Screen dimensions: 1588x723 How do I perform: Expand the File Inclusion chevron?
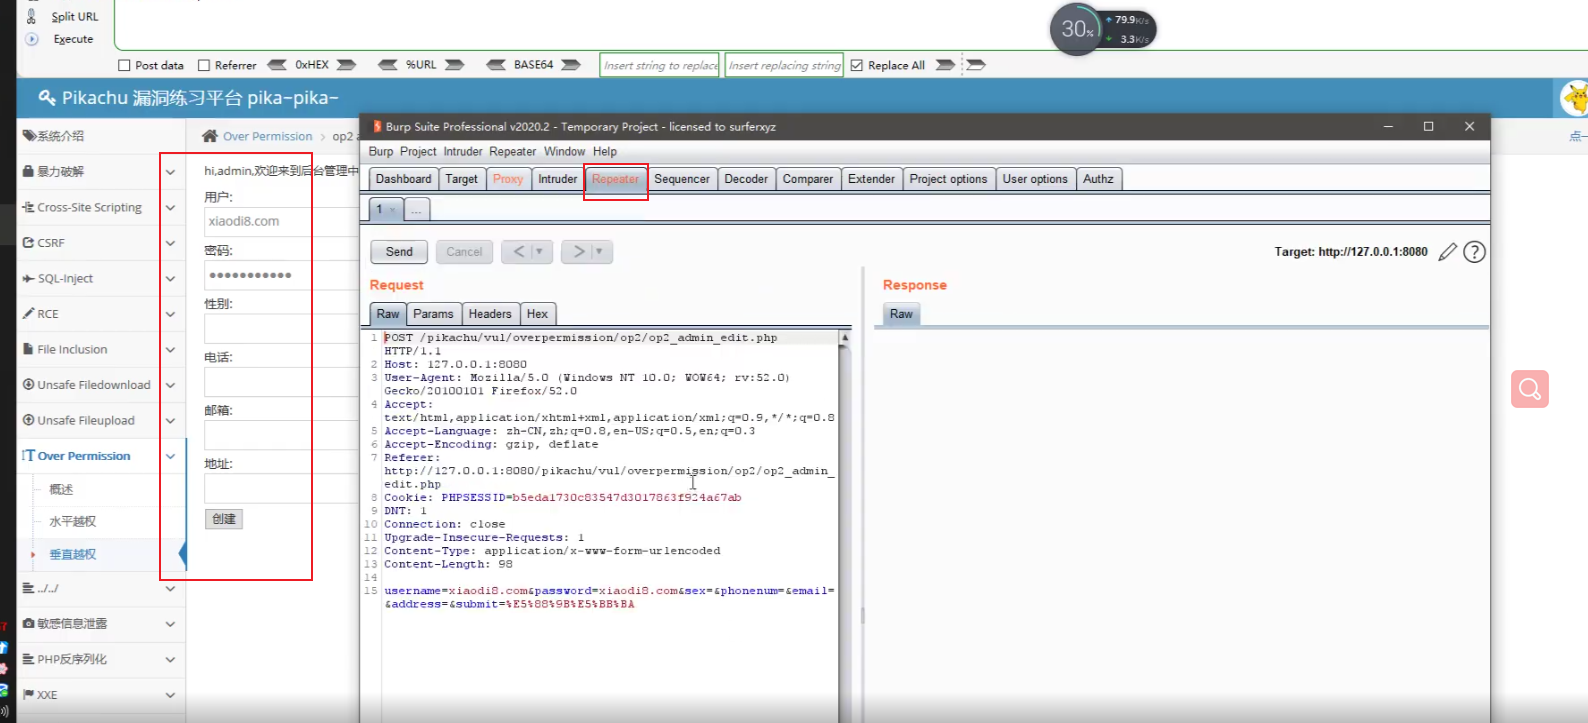pyautogui.click(x=170, y=350)
